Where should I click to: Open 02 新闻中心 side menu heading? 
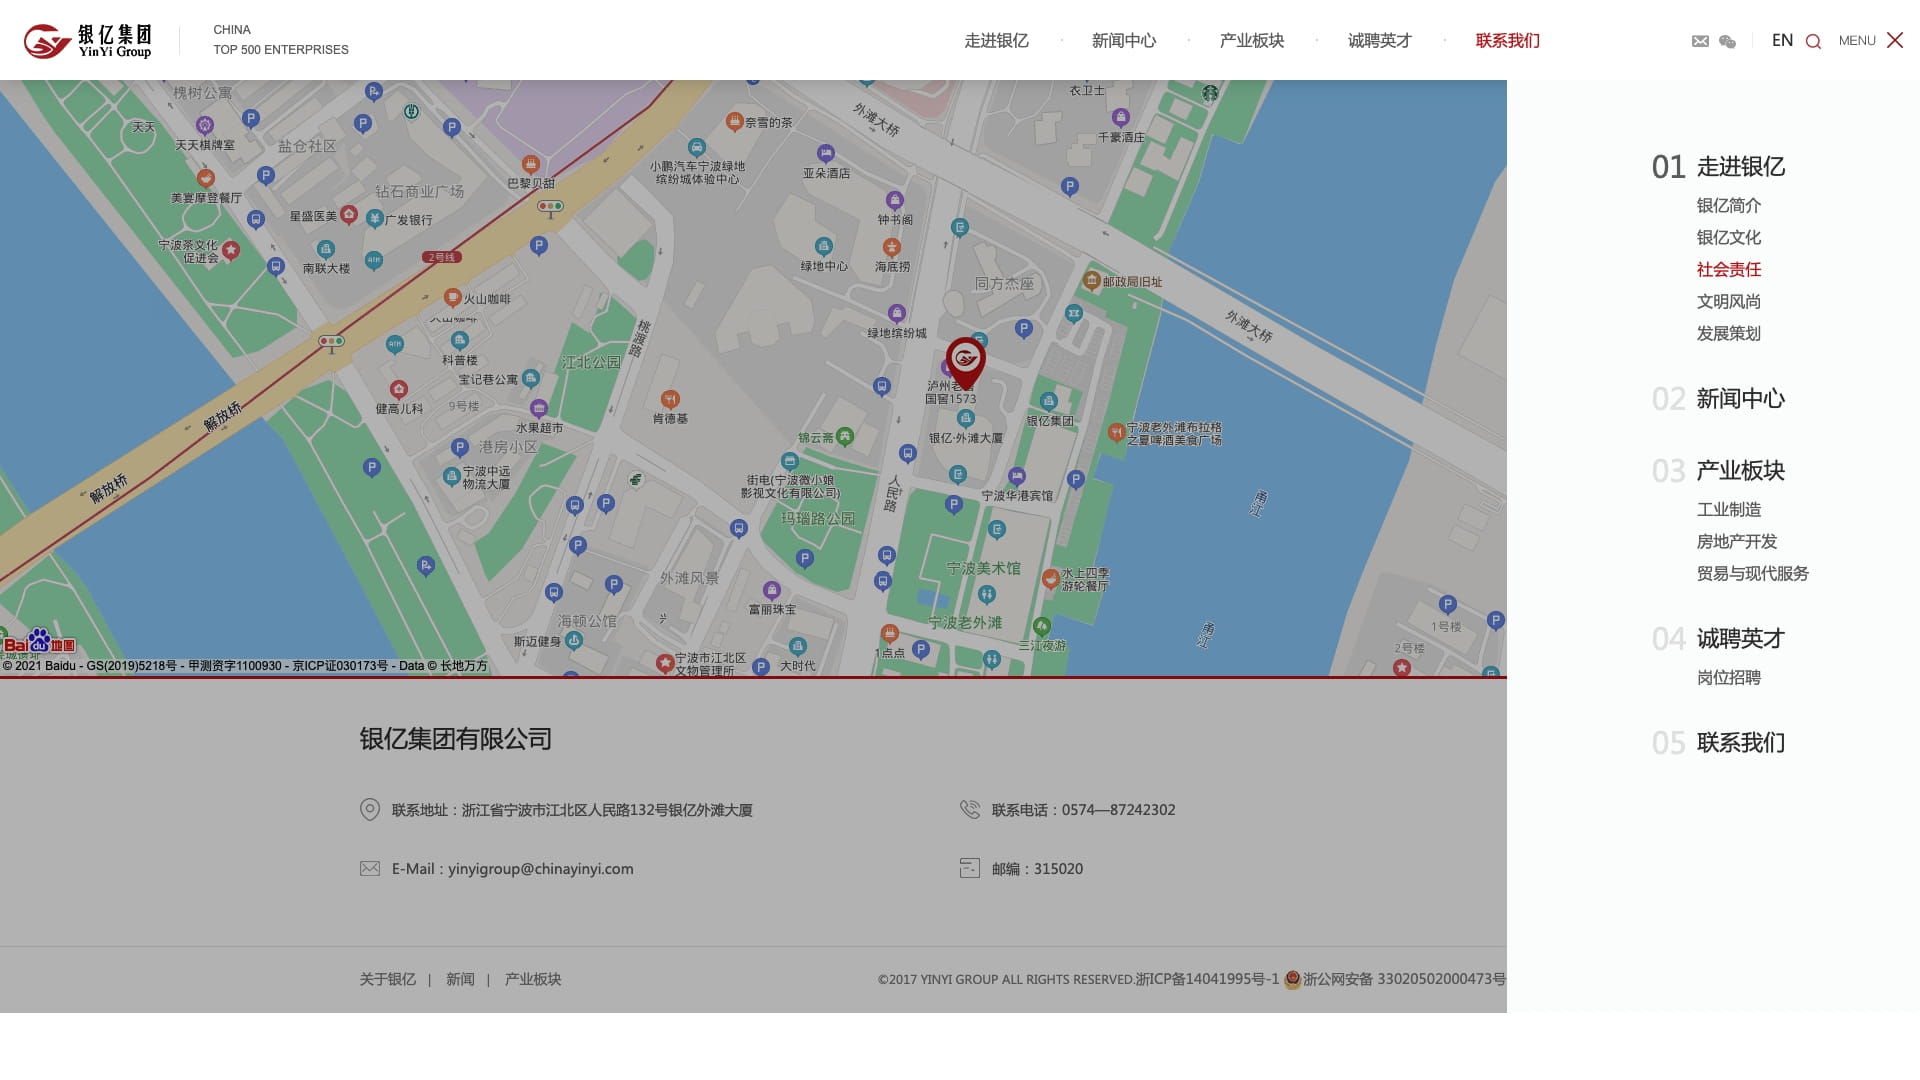pos(1718,399)
